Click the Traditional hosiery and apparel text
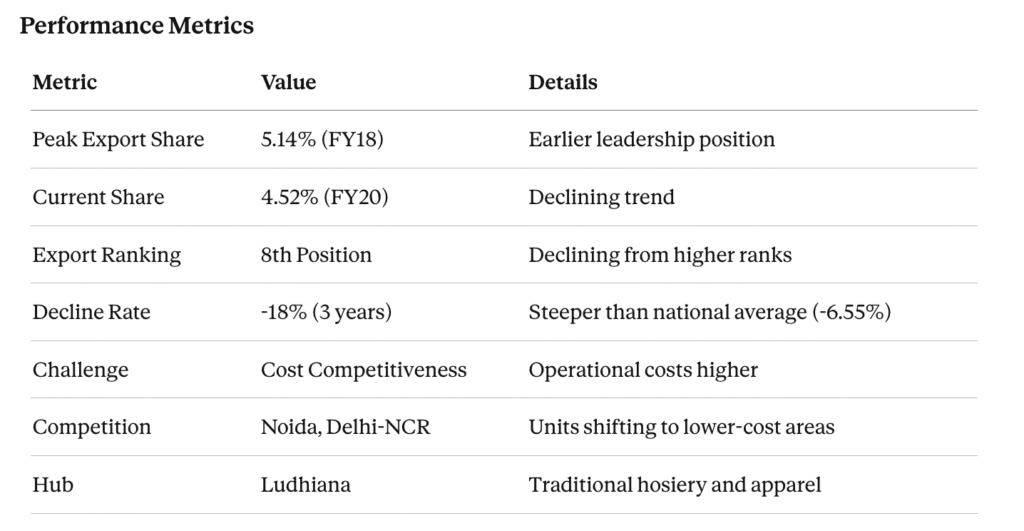 (675, 485)
